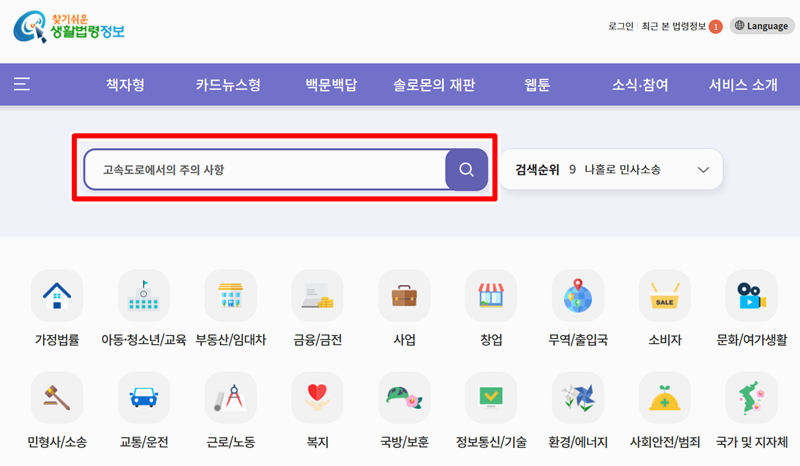Open 최근 본 법령정보 link
Image resolution: width=800 pixels, height=466 pixels.
coord(673,26)
